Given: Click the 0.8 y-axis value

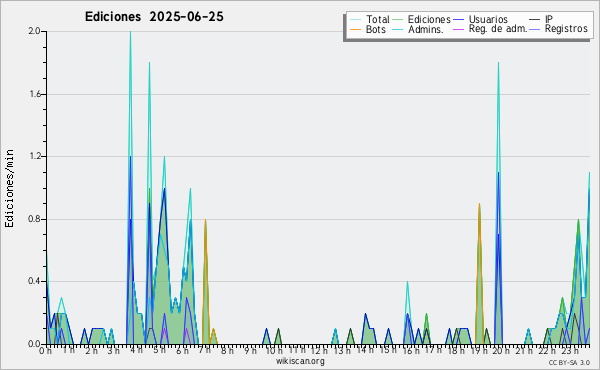Looking at the screenshot, I should 34,219.
